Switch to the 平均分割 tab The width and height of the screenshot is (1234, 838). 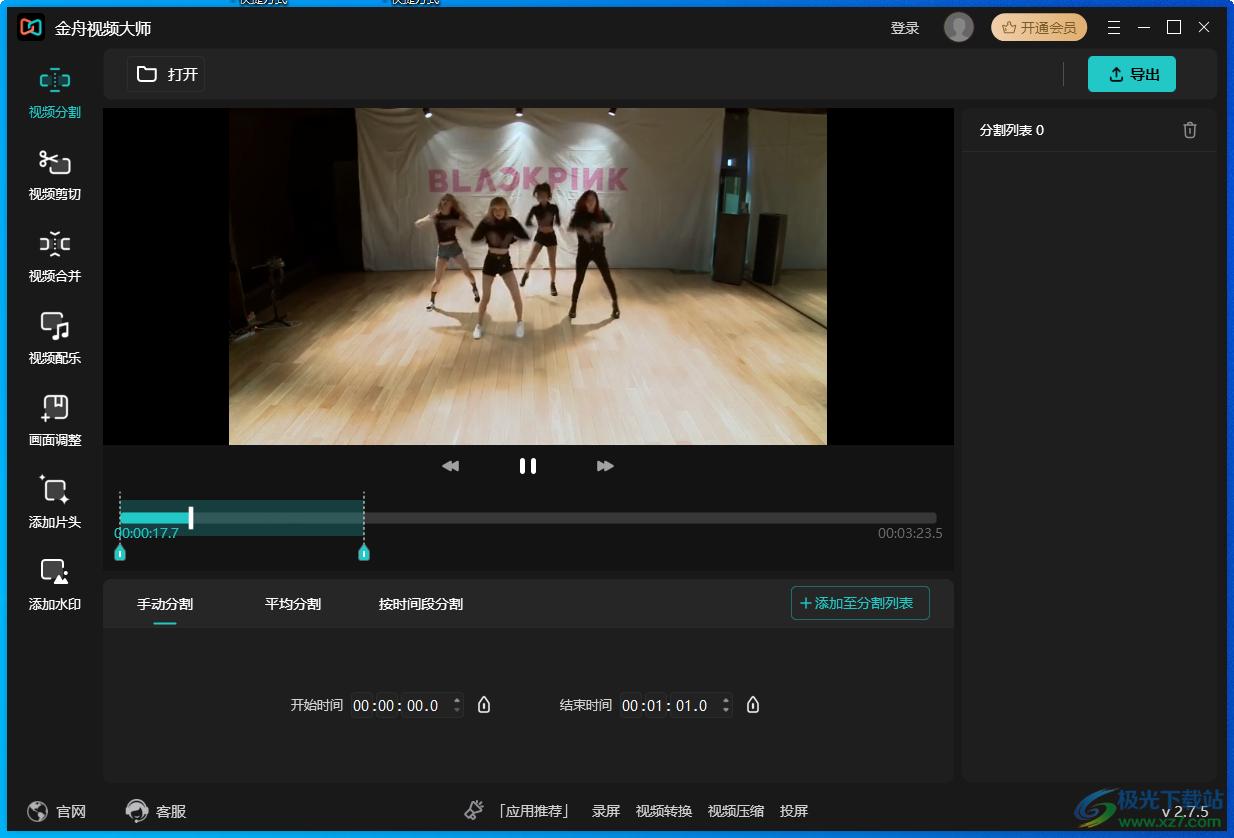[x=293, y=604]
